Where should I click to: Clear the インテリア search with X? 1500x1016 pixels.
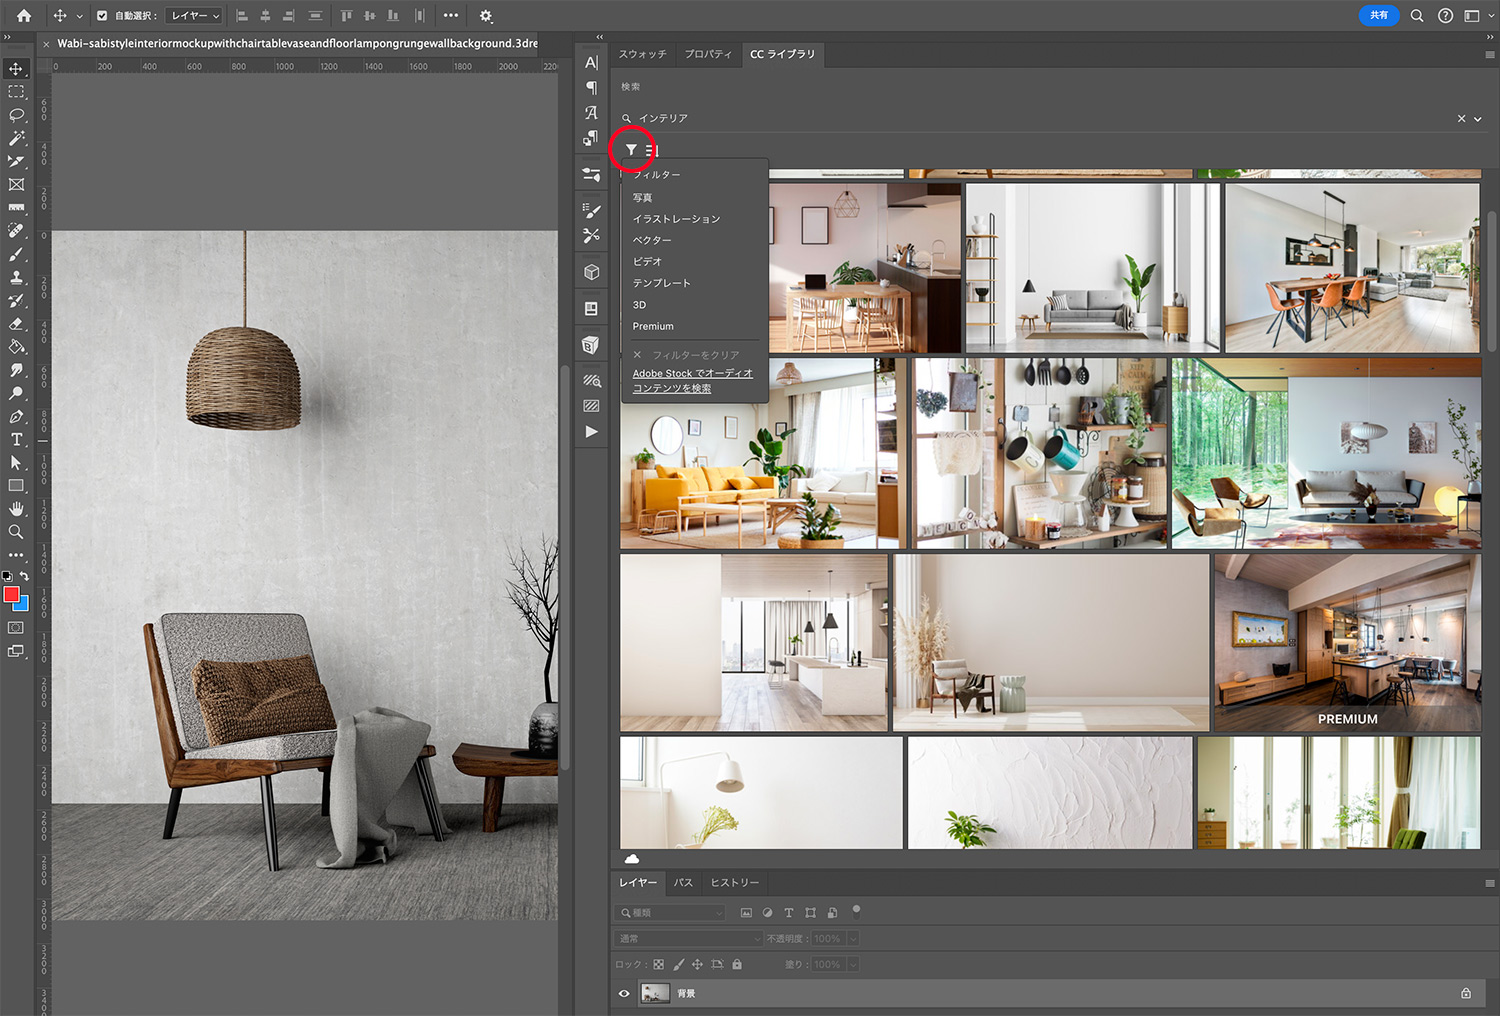1461,119
